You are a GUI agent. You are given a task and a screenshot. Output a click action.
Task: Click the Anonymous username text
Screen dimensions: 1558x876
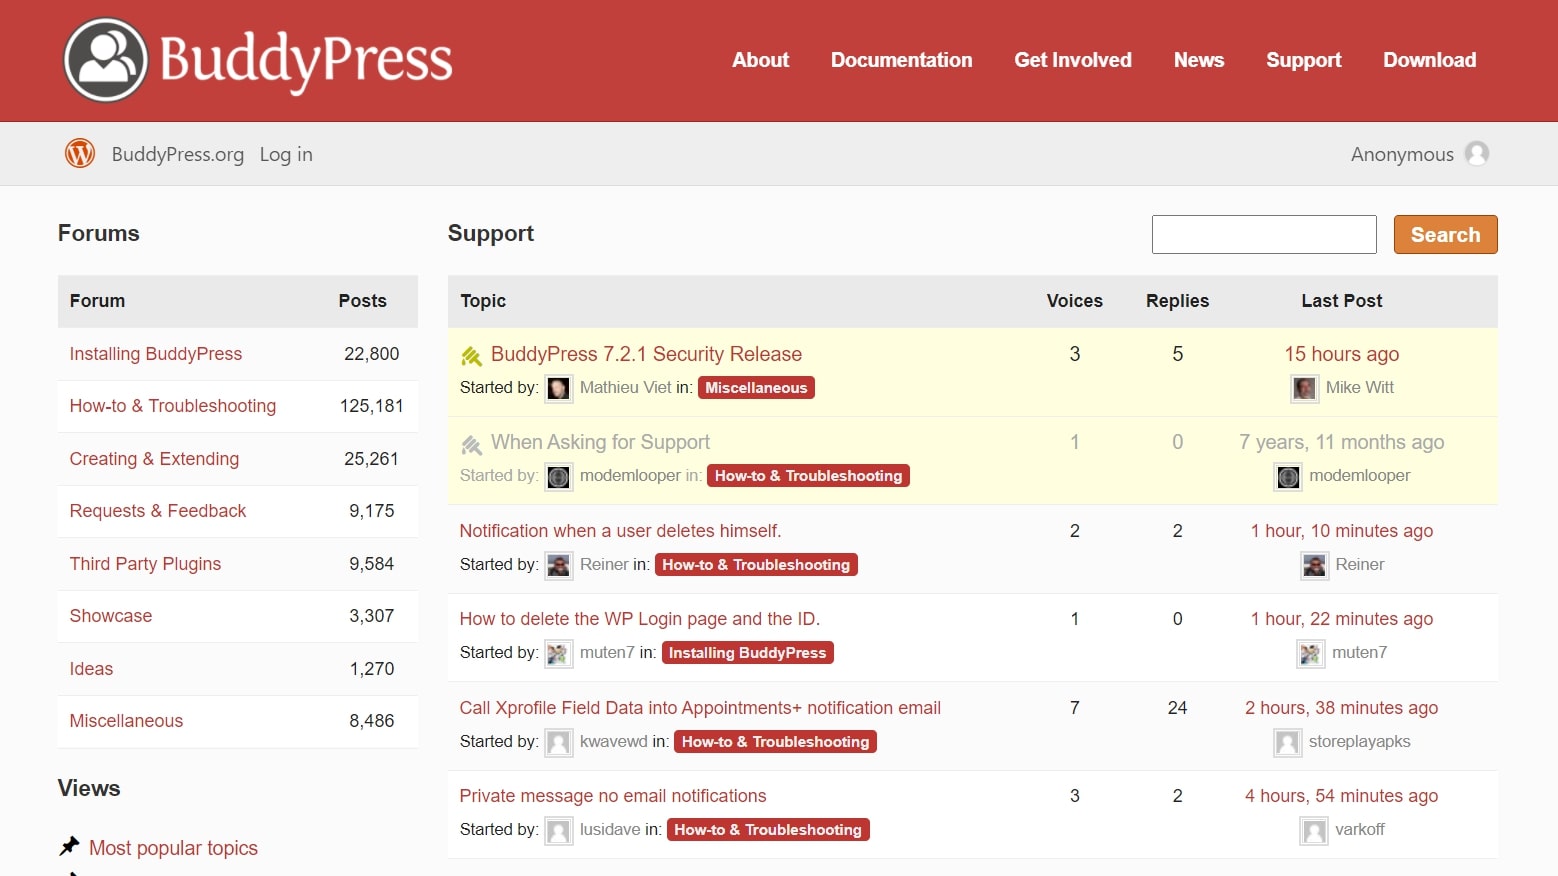tap(1402, 154)
